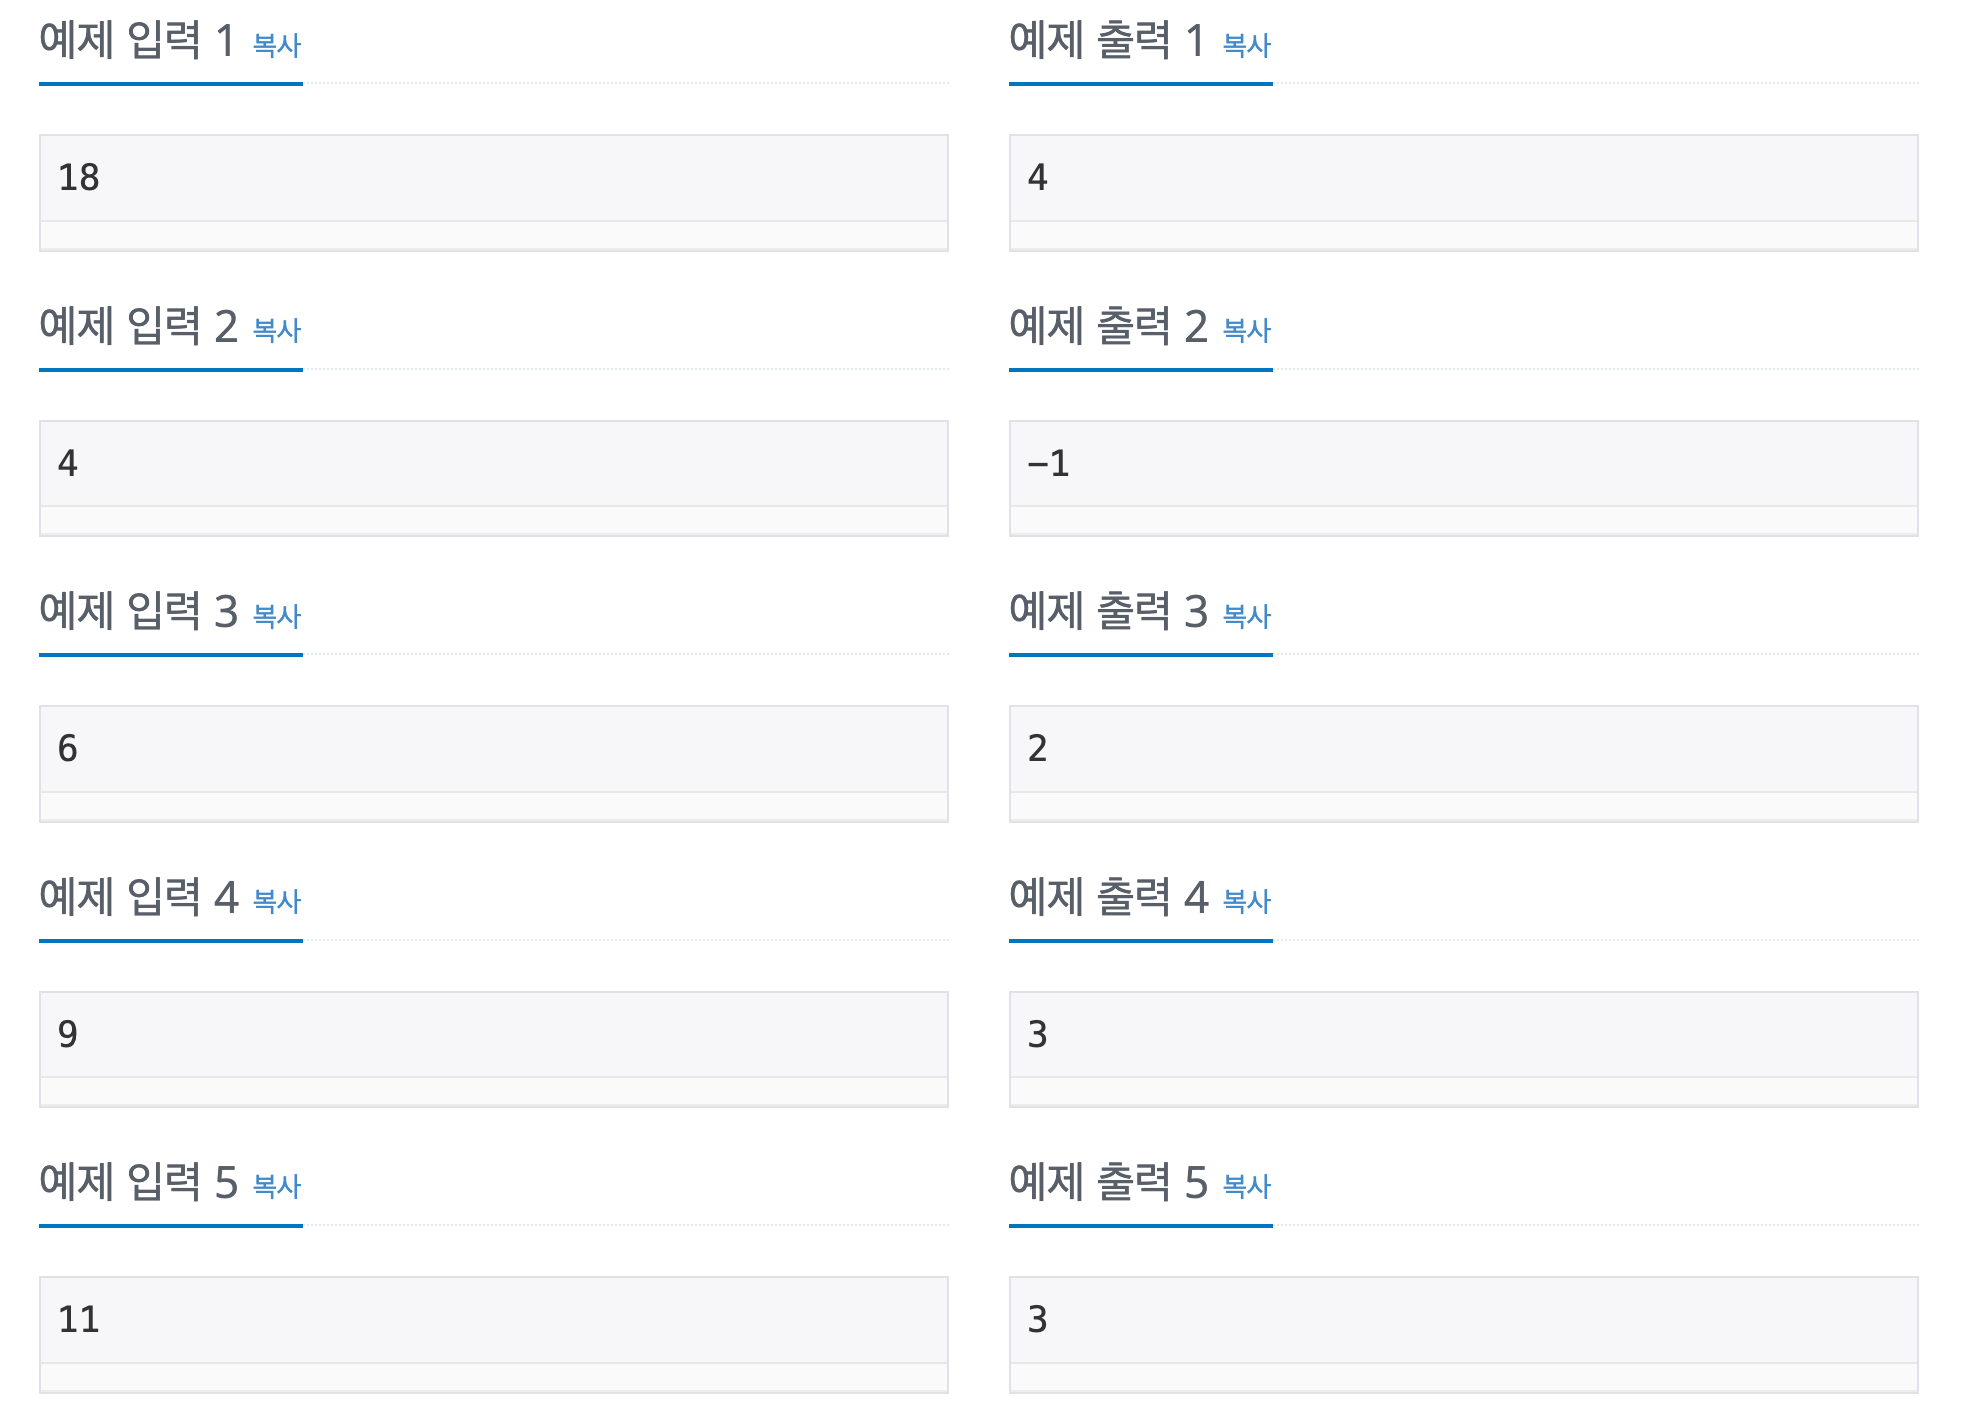Click the output box containing -1
1976x1426 pixels.
click(x=1464, y=478)
